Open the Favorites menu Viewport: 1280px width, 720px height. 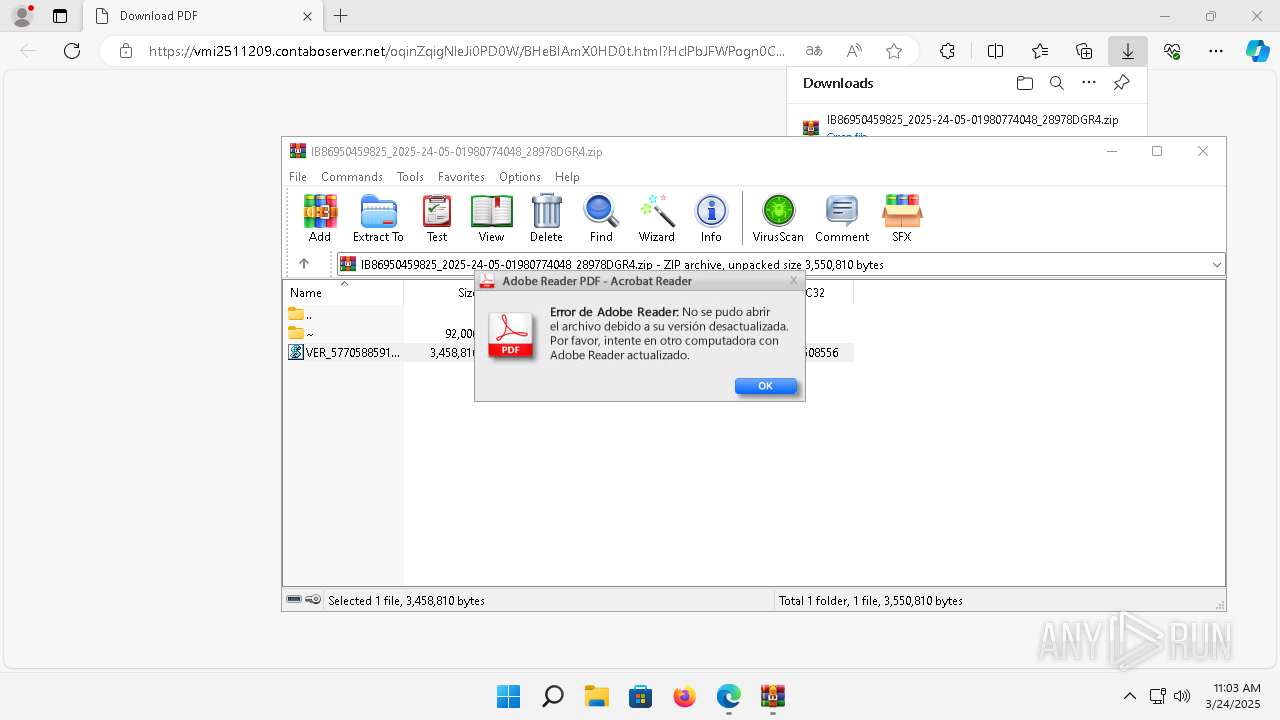[x=461, y=177]
